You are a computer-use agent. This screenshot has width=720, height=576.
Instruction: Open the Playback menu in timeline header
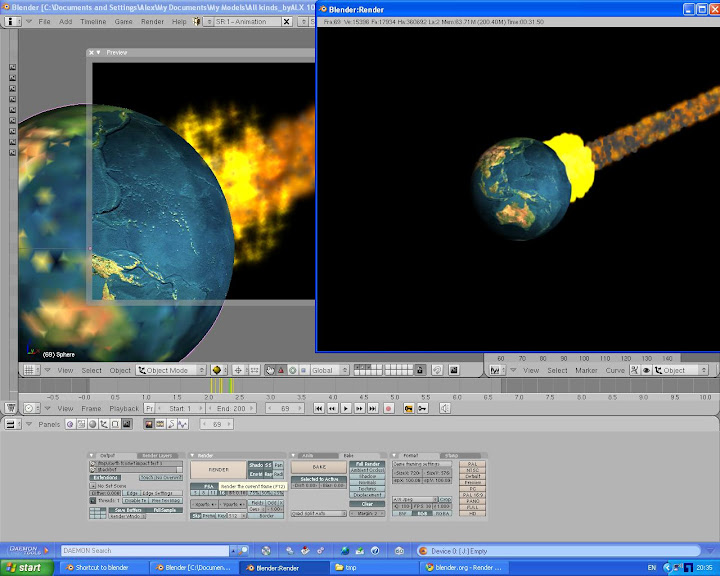[124, 408]
